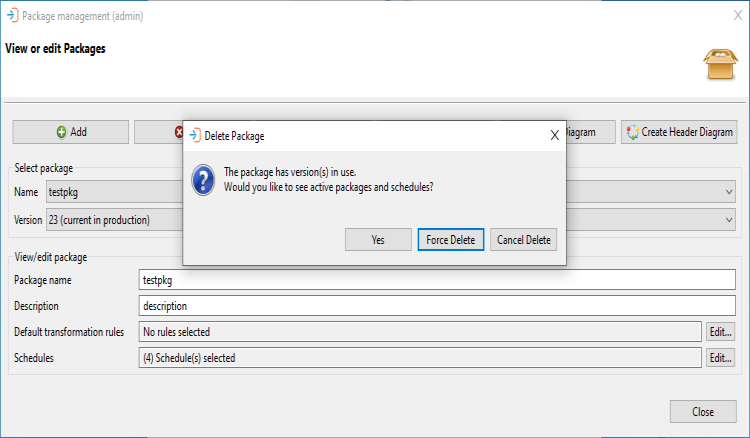Click the (4) Schedule(s) selected field
Image resolution: width=750 pixels, height=438 pixels.
(420, 358)
